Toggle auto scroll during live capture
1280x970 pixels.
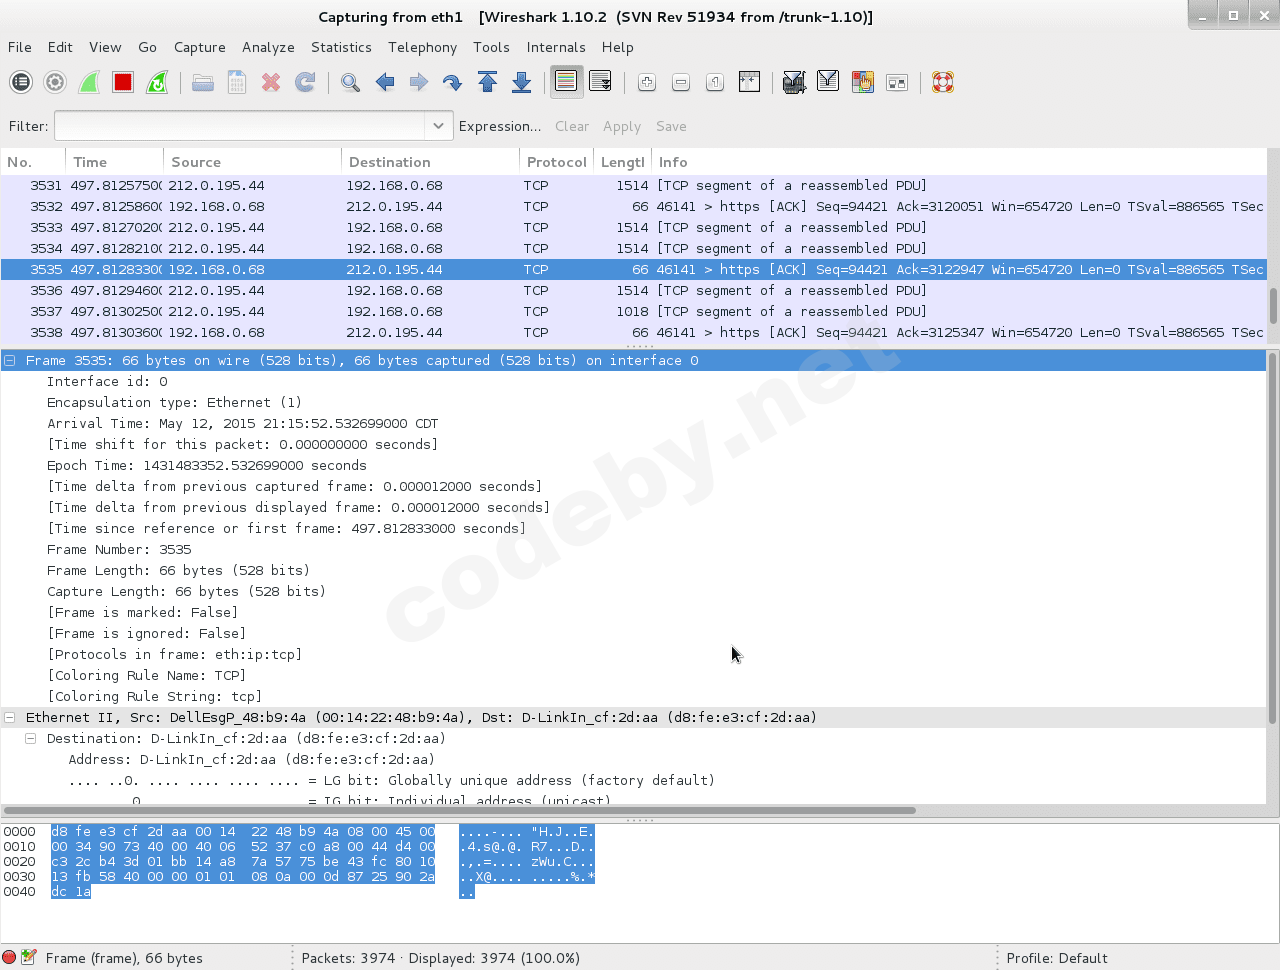point(600,82)
